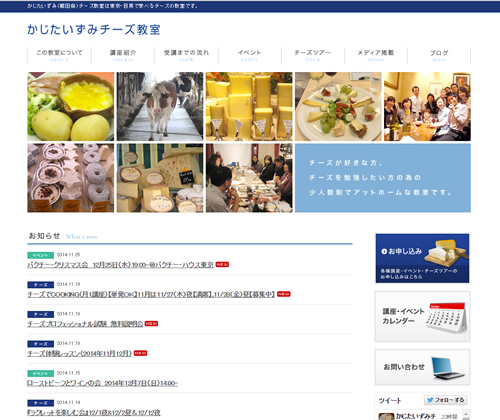Image resolution: width=500 pixels, height=420 pixels.
Task: Click the arrow icon beside お申し込み
Action: coord(384,251)
